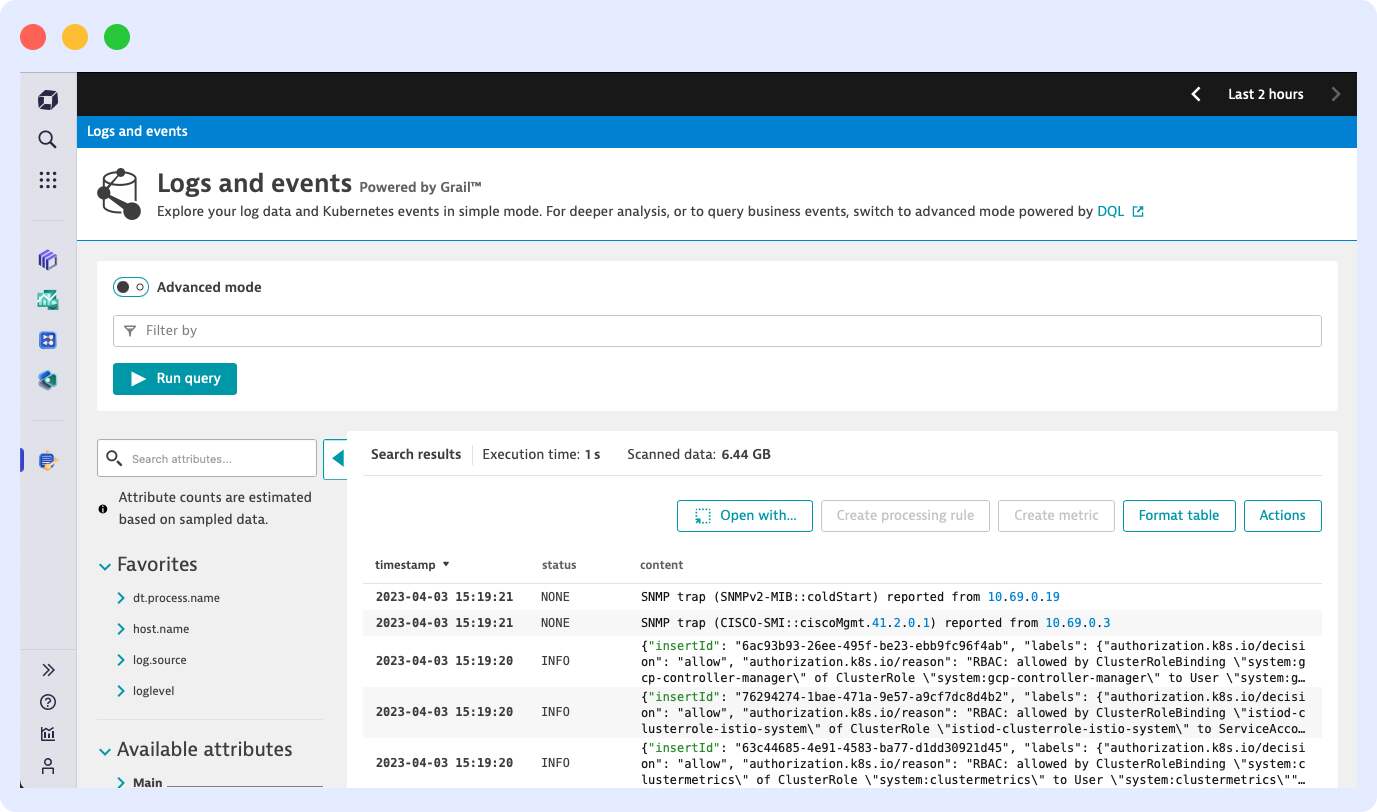Open the app launcher grid icon

(x=47, y=180)
